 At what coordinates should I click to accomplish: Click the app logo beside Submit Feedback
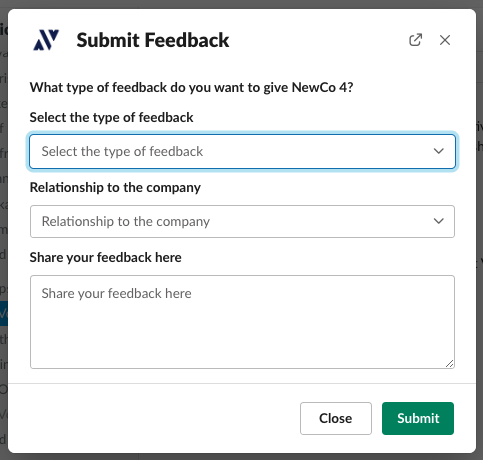(46, 40)
